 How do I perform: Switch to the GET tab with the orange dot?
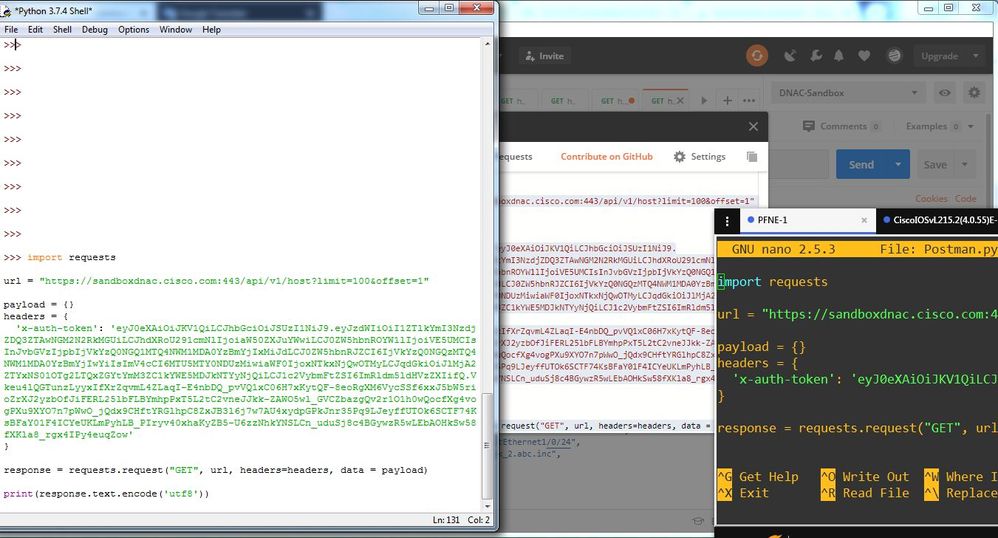[x=617, y=101]
